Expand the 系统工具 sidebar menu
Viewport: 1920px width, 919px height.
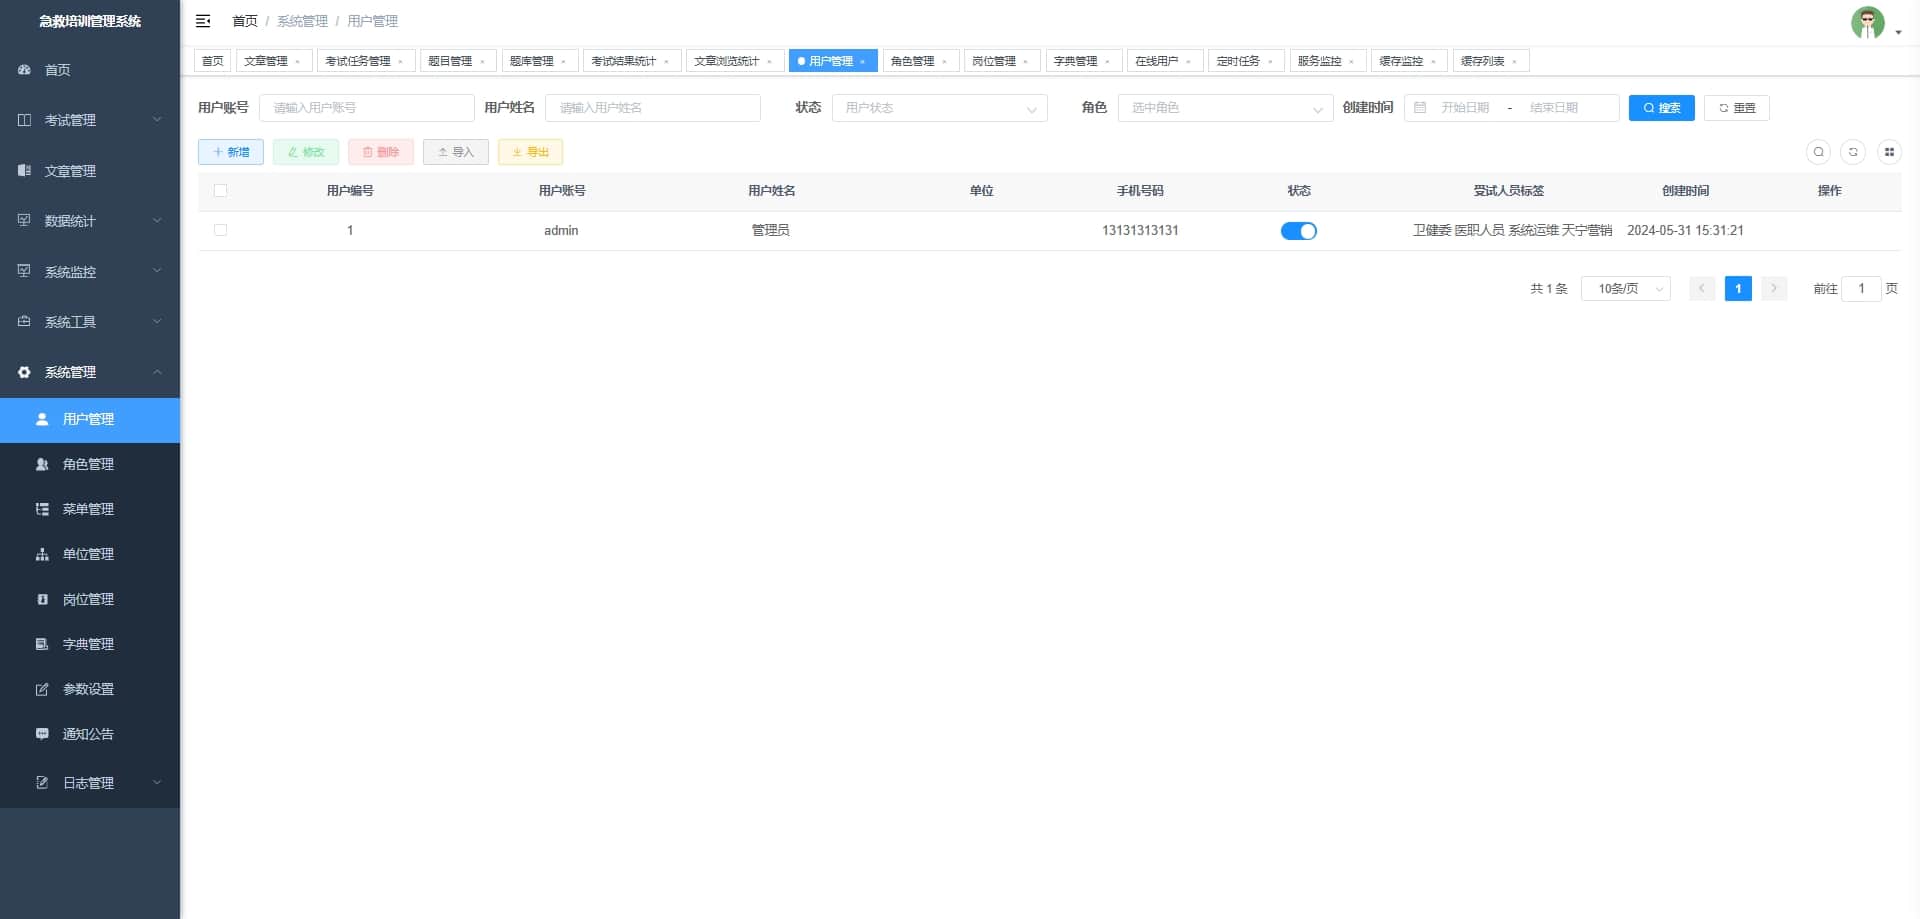[x=90, y=322]
